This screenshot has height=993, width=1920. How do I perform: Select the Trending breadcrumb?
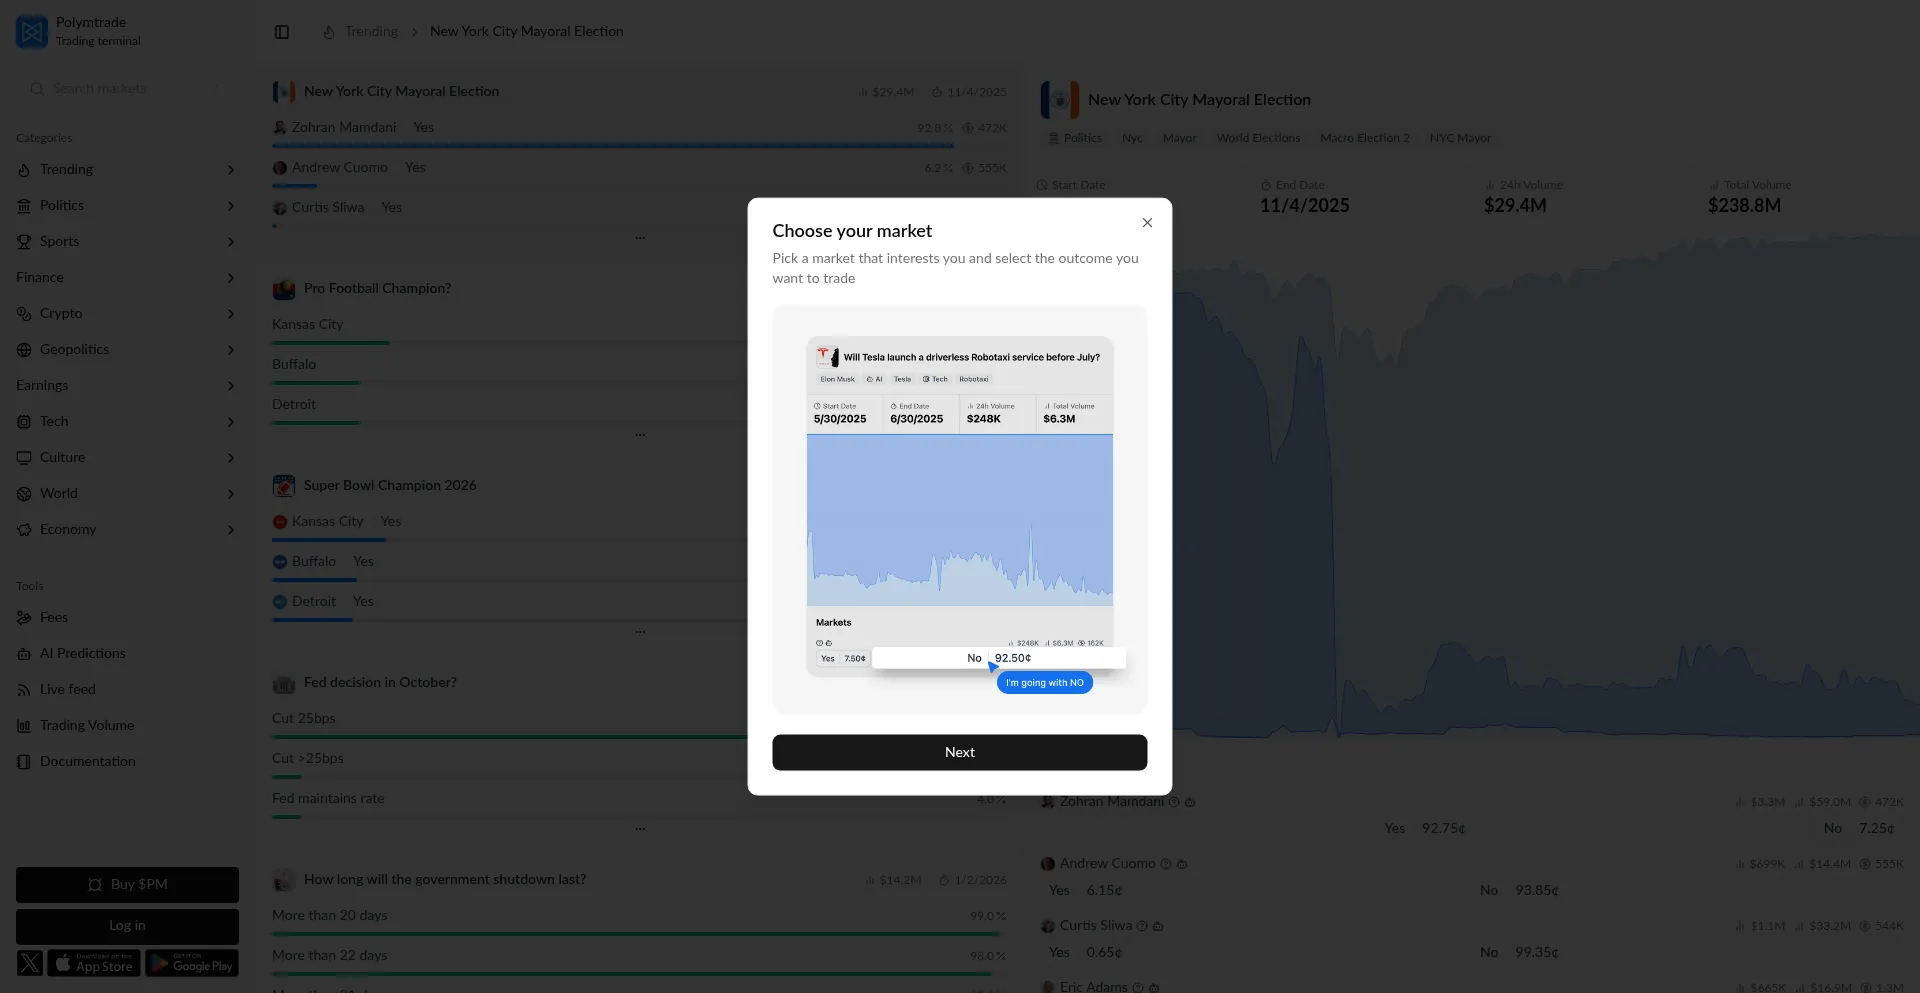(x=371, y=32)
